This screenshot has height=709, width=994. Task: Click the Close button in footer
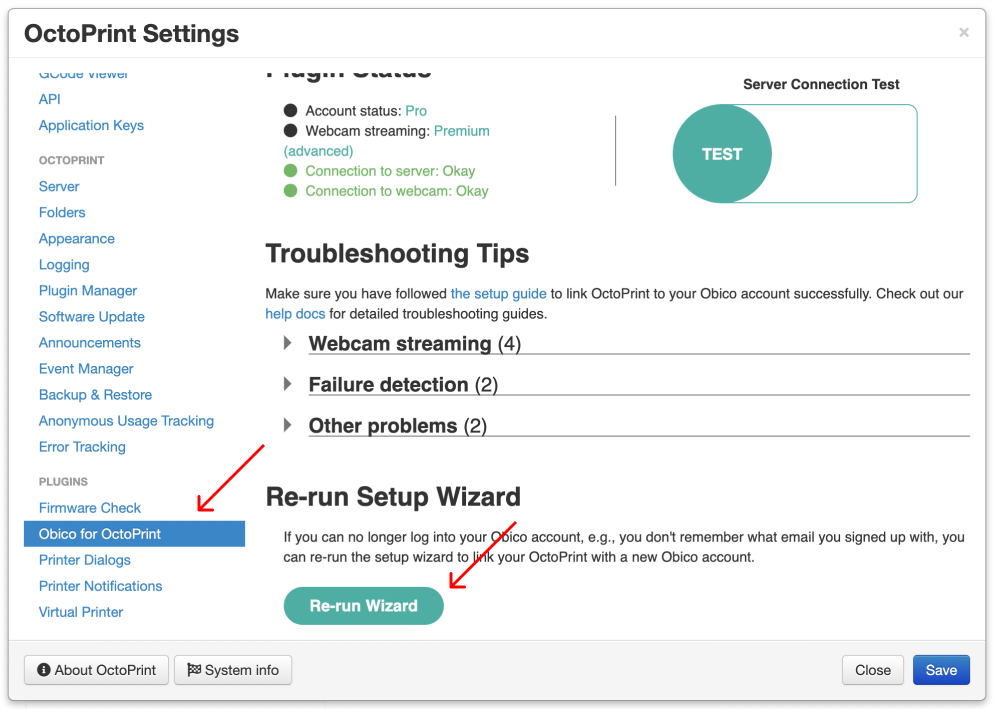872,670
